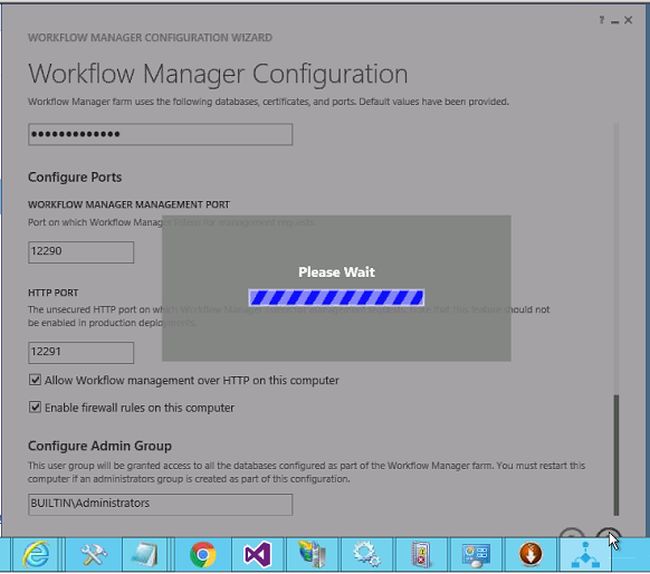Screen dimensions: 650x574
Task: Click the Please Wait message text
Action: (x=337, y=272)
